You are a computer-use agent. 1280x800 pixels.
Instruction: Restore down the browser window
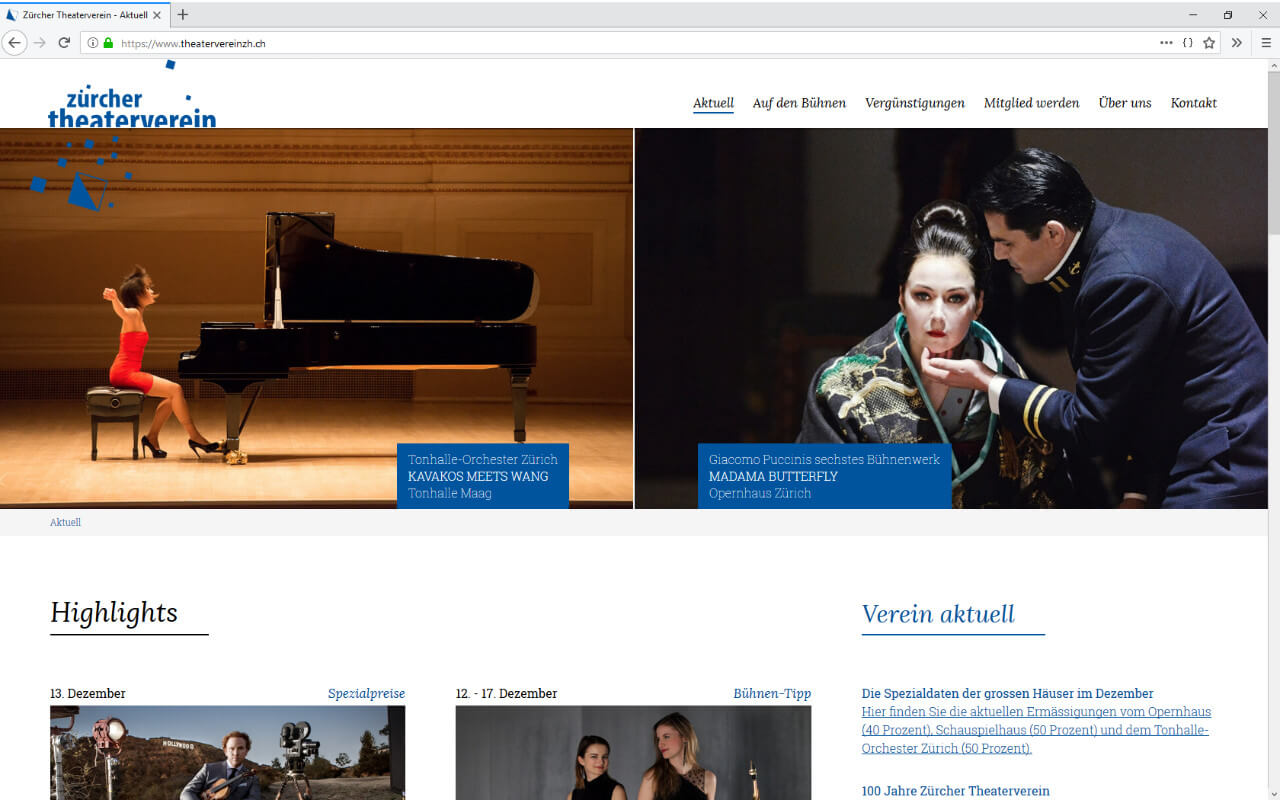1228,15
